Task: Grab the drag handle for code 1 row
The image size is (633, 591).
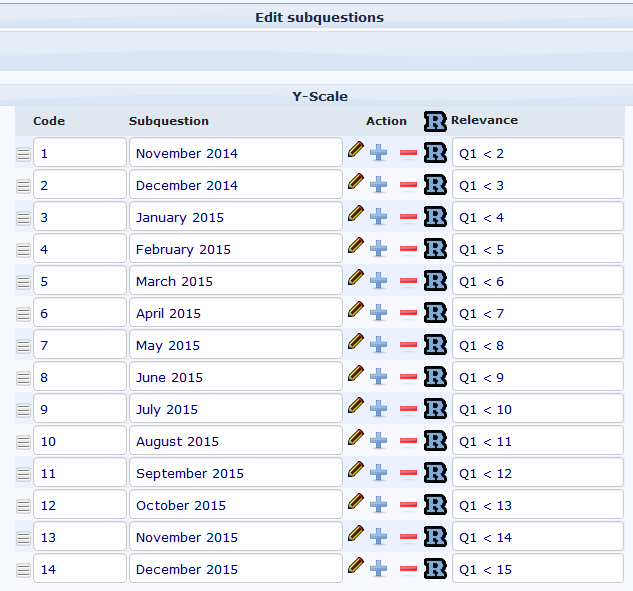Action: point(23,154)
